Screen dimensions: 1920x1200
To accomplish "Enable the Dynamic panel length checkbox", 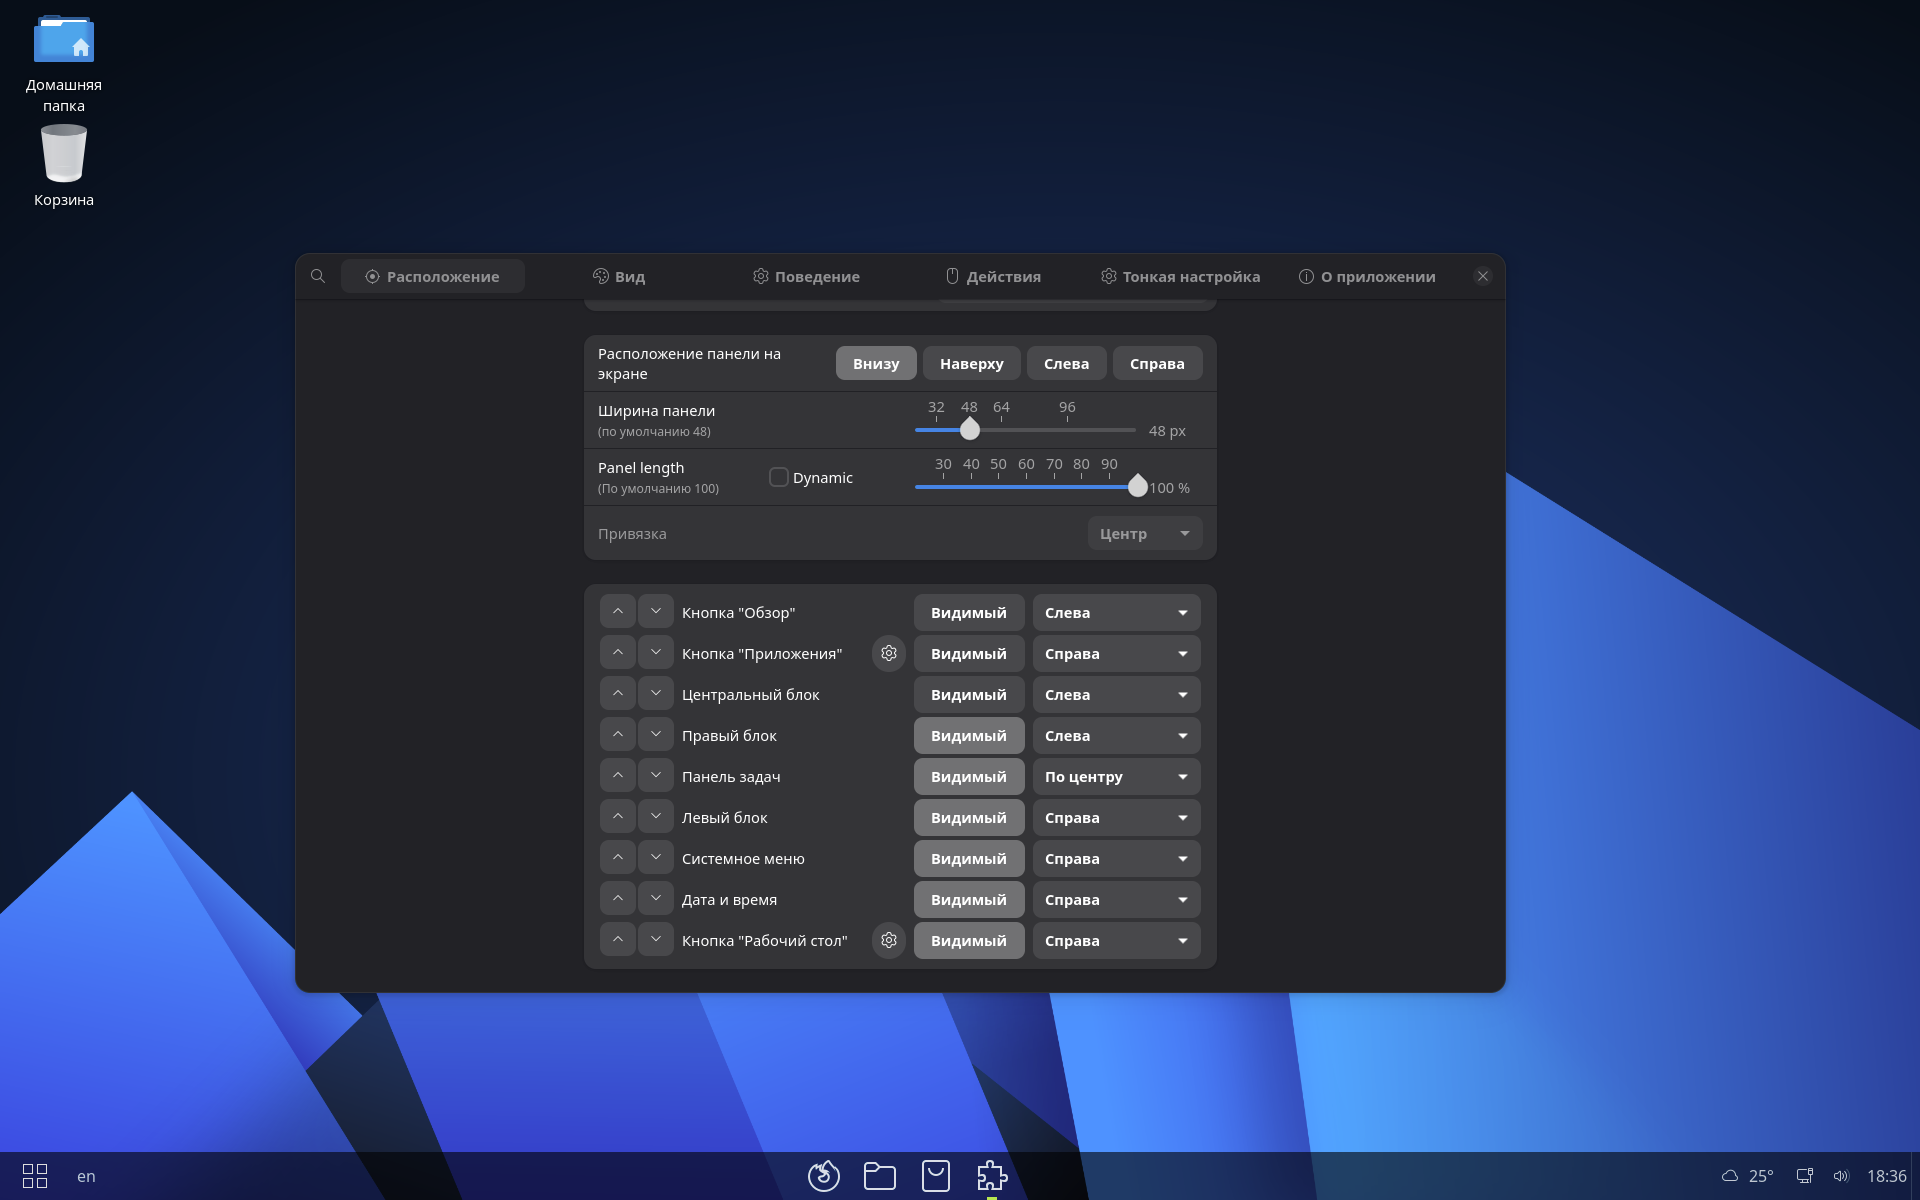I will coord(778,477).
